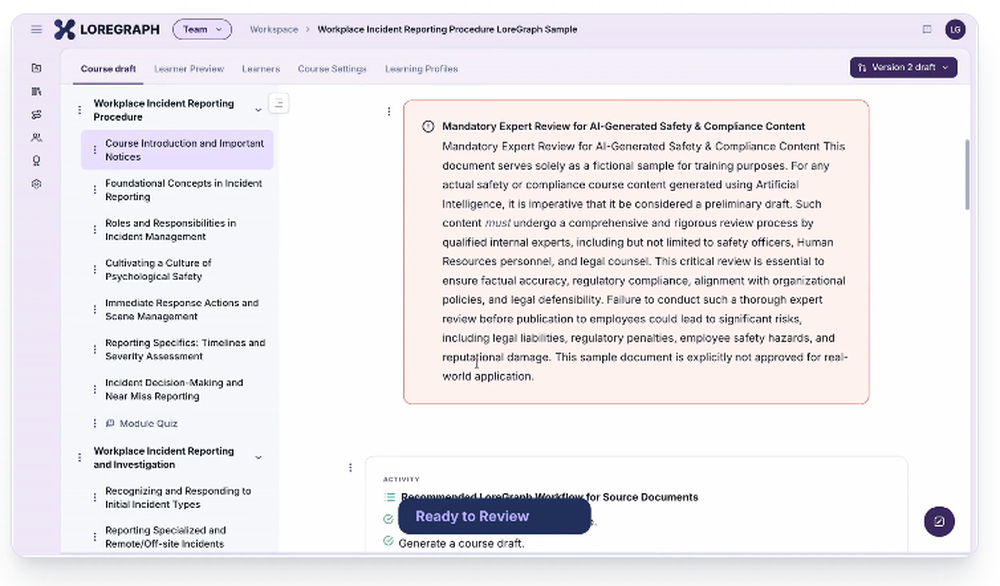
Task: Open the hamburger menu
Action: tap(36, 29)
